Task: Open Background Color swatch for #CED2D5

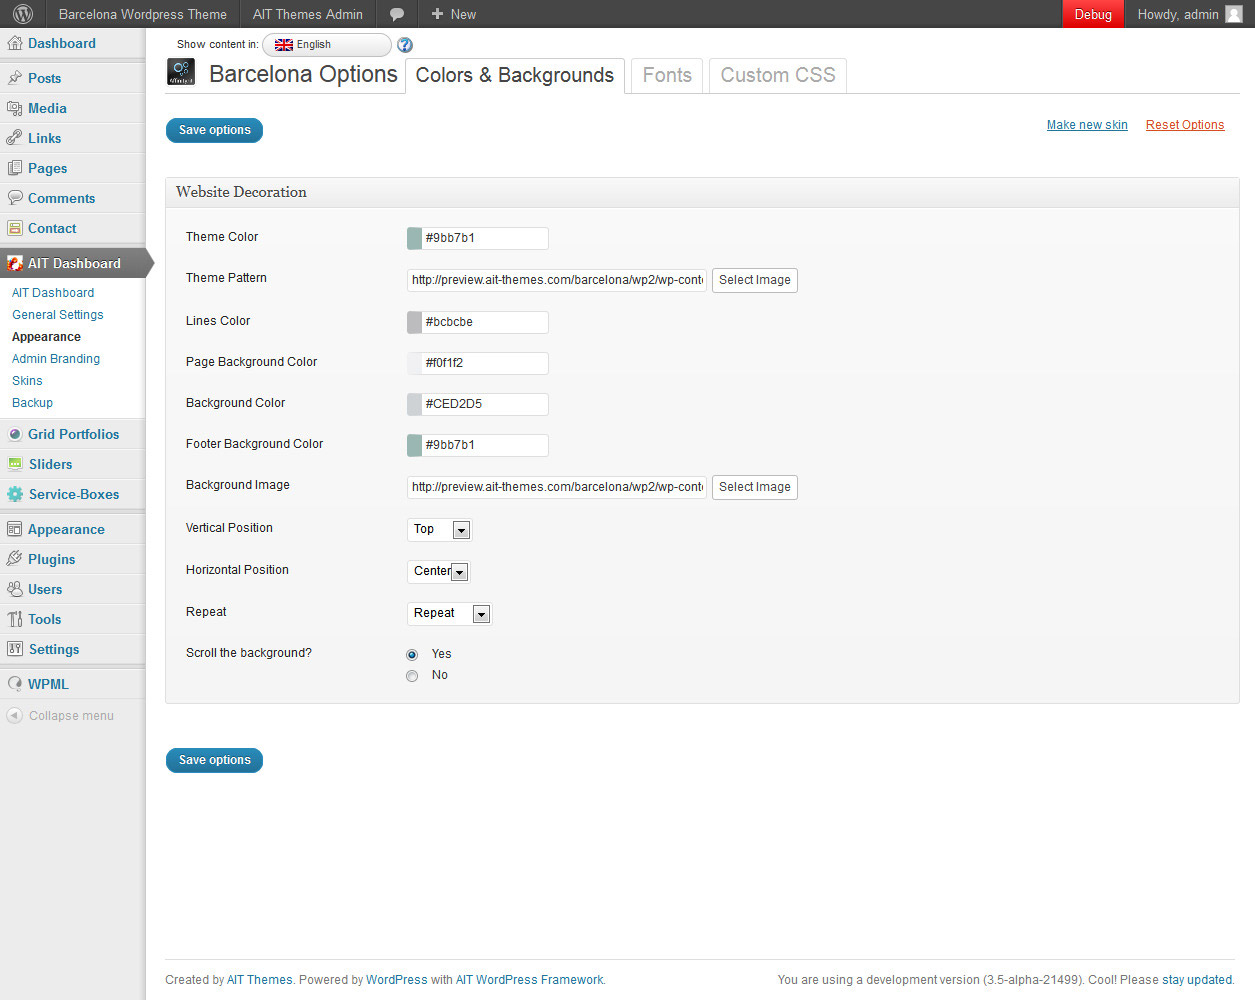Action: (414, 404)
